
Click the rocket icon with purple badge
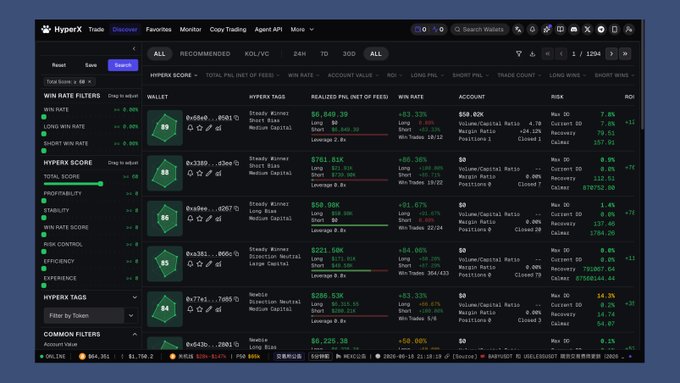546,29
